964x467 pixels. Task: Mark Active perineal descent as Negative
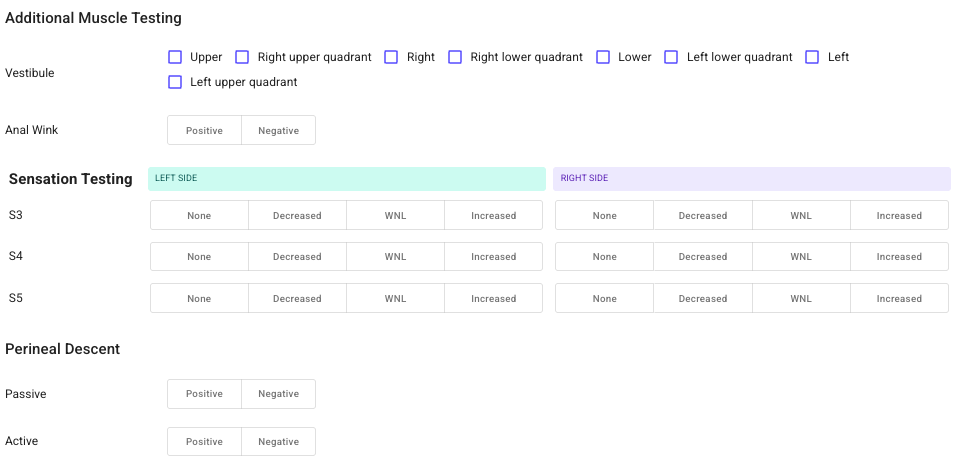tap(278, 442)
